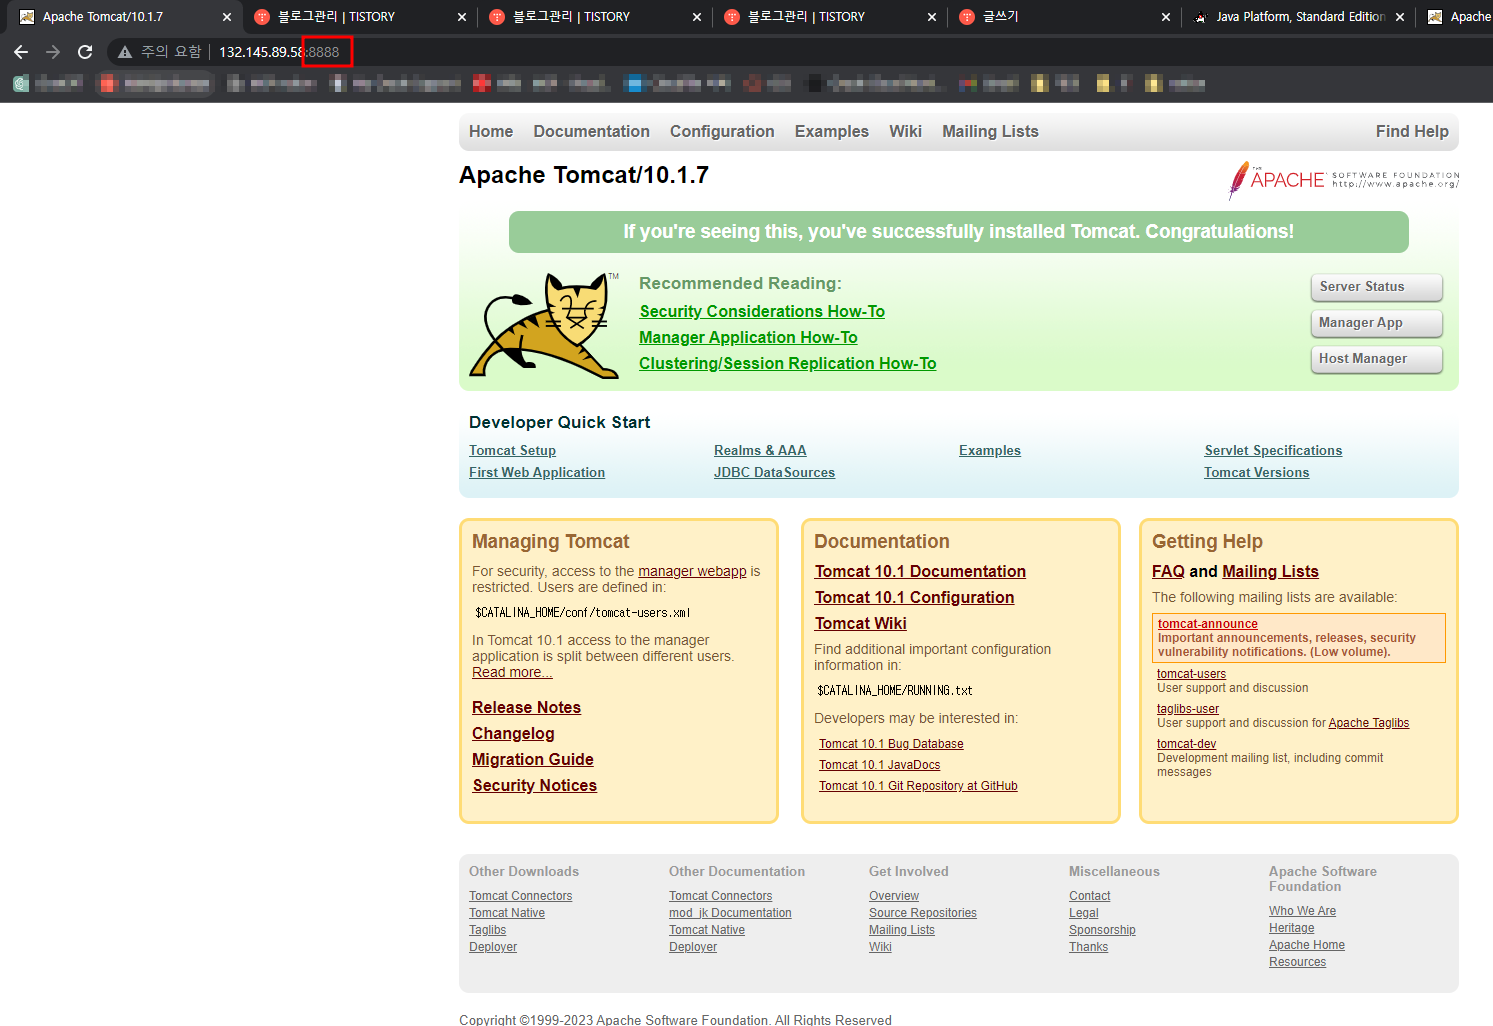Click the manager webapp link
This screenshot has height=1026, width=1493.
tap(692, 571)
